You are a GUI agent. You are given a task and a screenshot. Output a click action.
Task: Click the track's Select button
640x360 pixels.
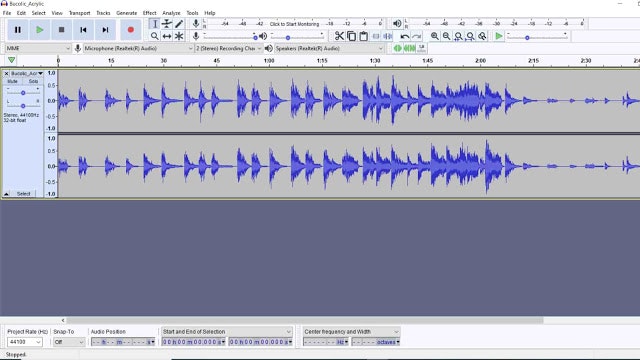[23, 194]
